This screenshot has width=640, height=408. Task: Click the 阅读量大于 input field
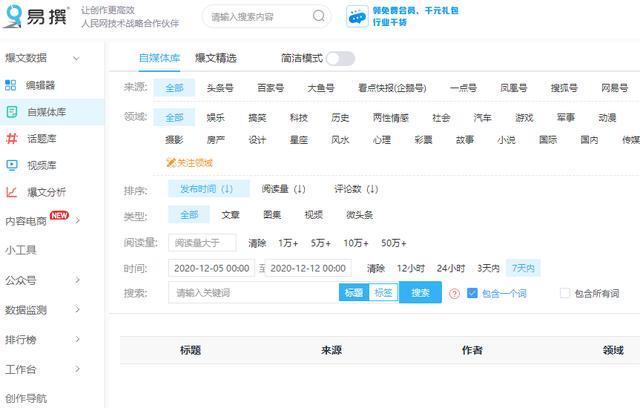coord(202,243)
